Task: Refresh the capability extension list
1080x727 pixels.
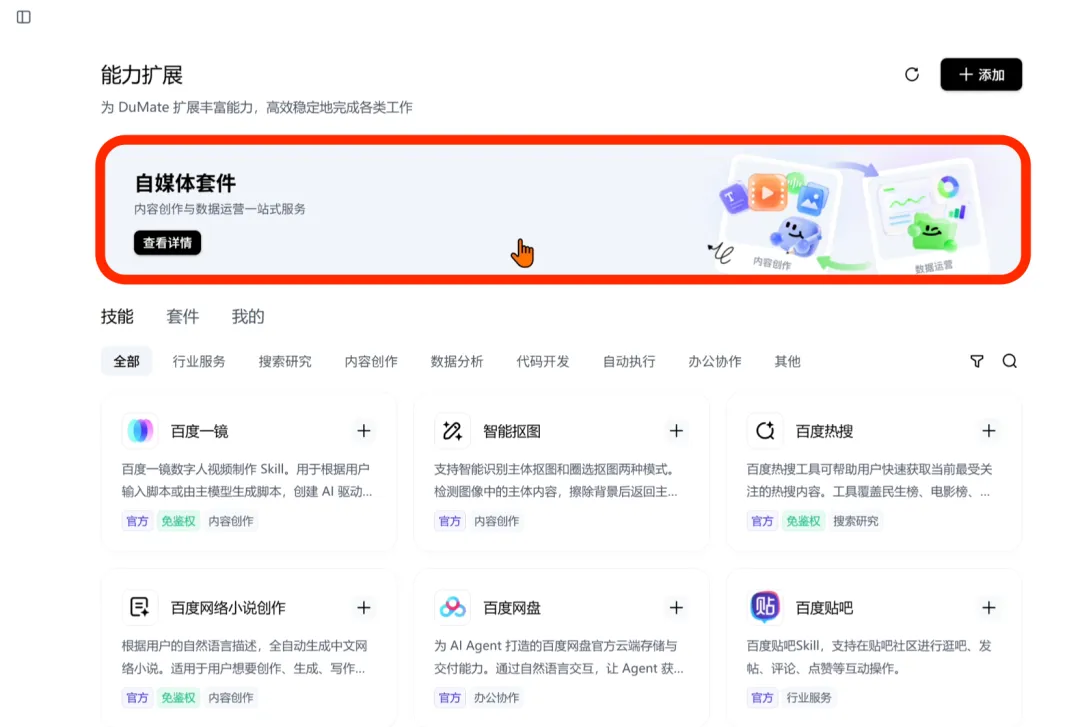Action: tap(911, 74)
